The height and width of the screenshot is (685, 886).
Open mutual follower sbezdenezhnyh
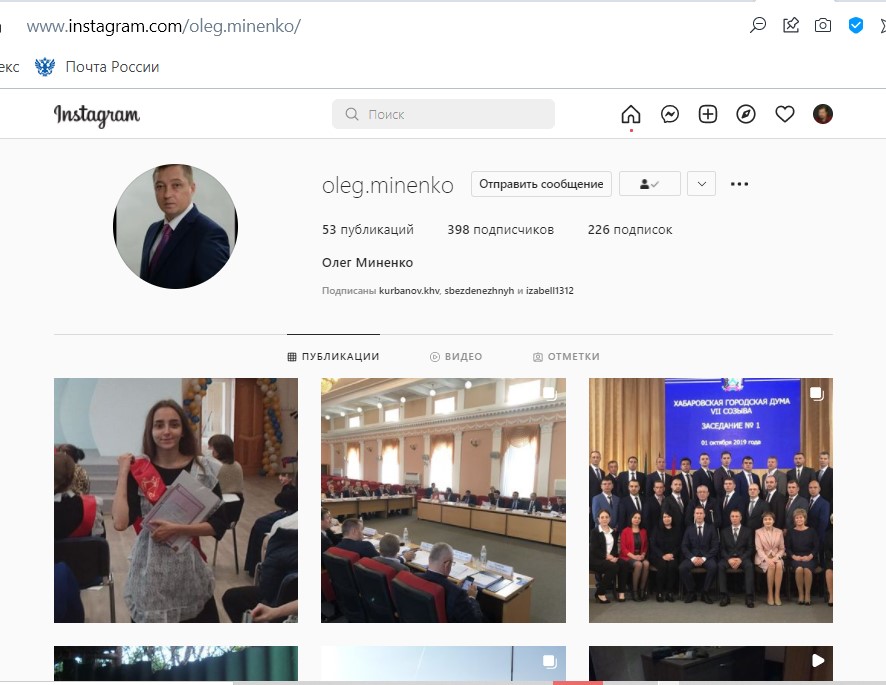(479, 291)
